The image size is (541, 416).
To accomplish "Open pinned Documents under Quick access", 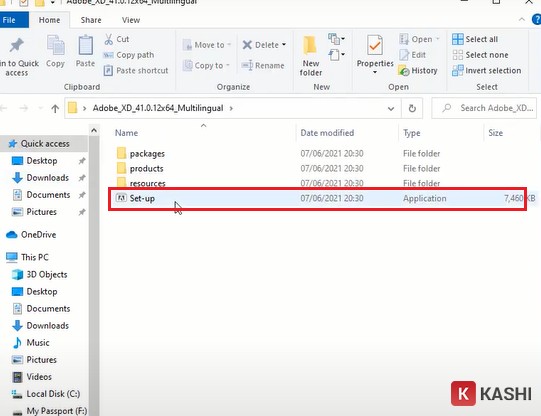I will click(x=48, y=195).
